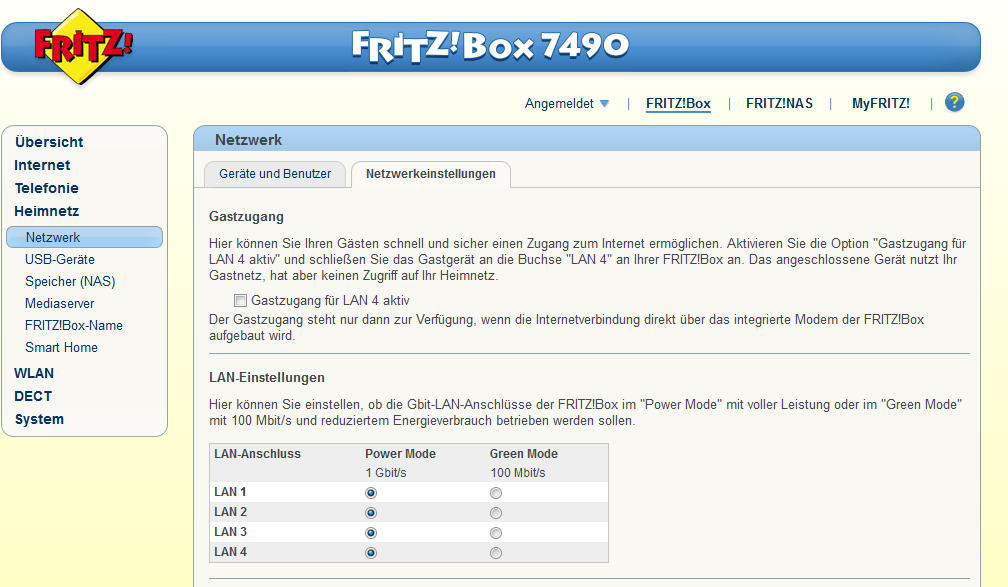
Task: Open the FRITZ!Box header link
Action: point(678,104)
